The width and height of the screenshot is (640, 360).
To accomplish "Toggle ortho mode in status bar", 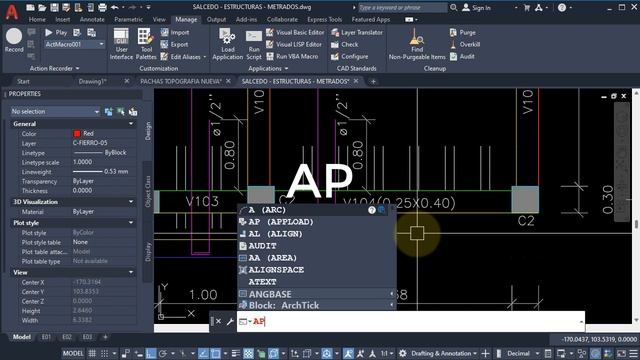I will click(151, 353).
